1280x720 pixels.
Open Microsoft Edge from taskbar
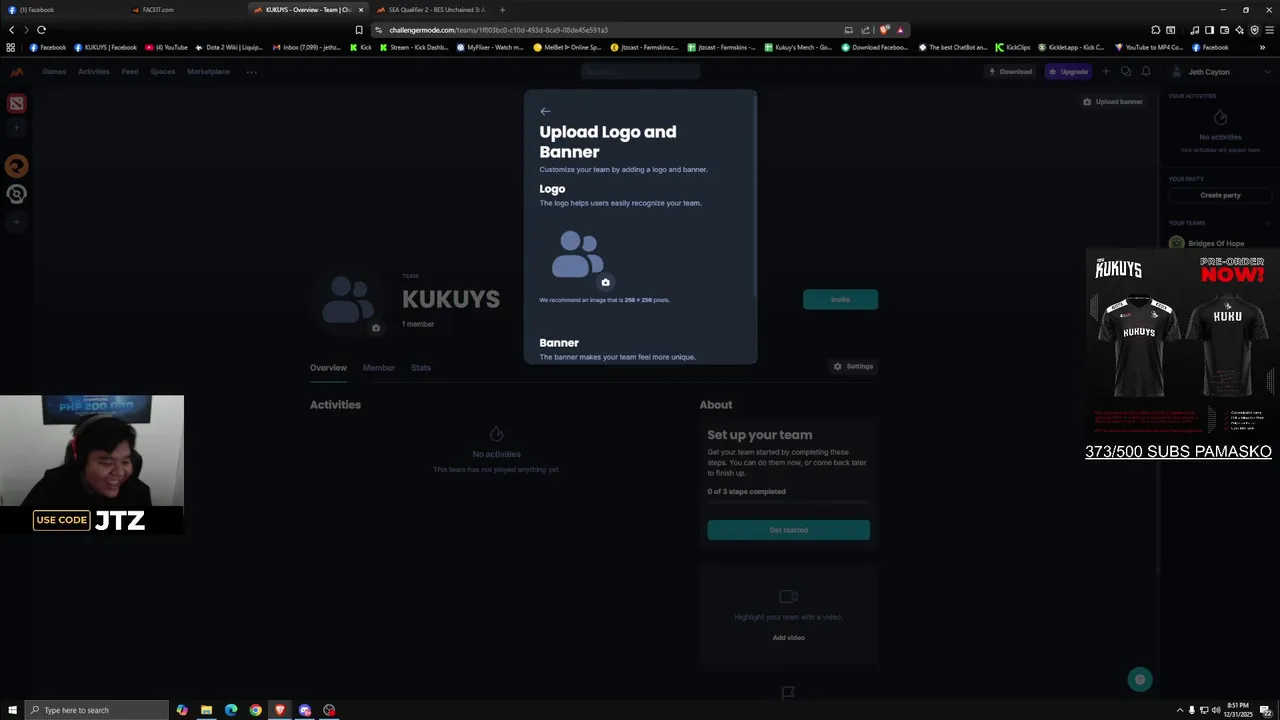click(x=231, y=710)
